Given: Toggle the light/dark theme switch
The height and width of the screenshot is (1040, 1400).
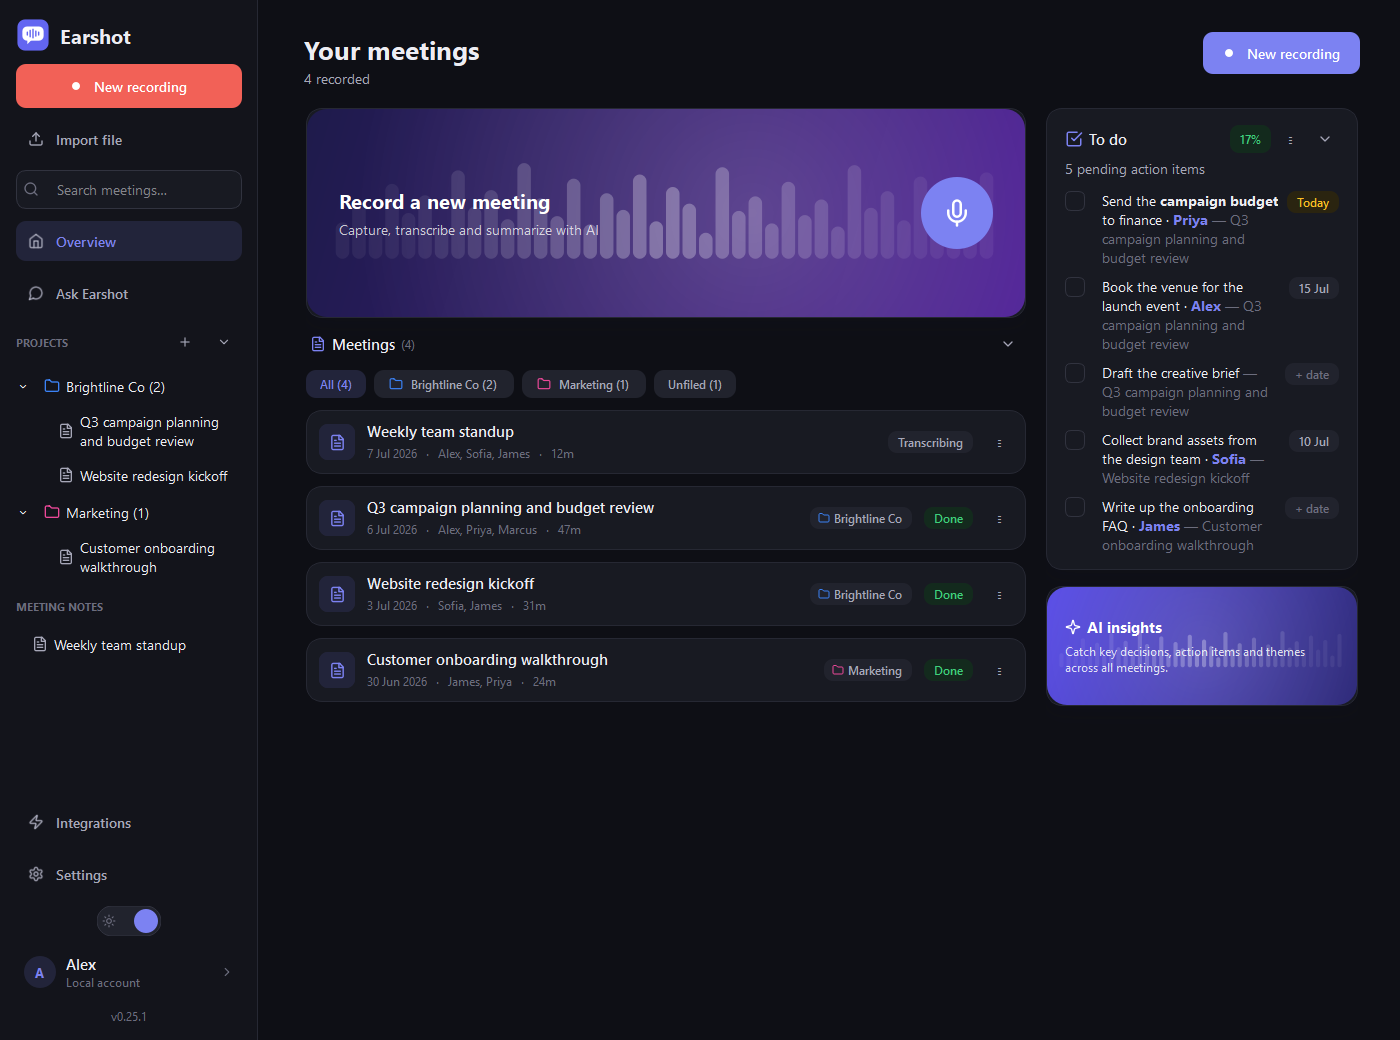Looking at the screenshot, I should point(129,921).
